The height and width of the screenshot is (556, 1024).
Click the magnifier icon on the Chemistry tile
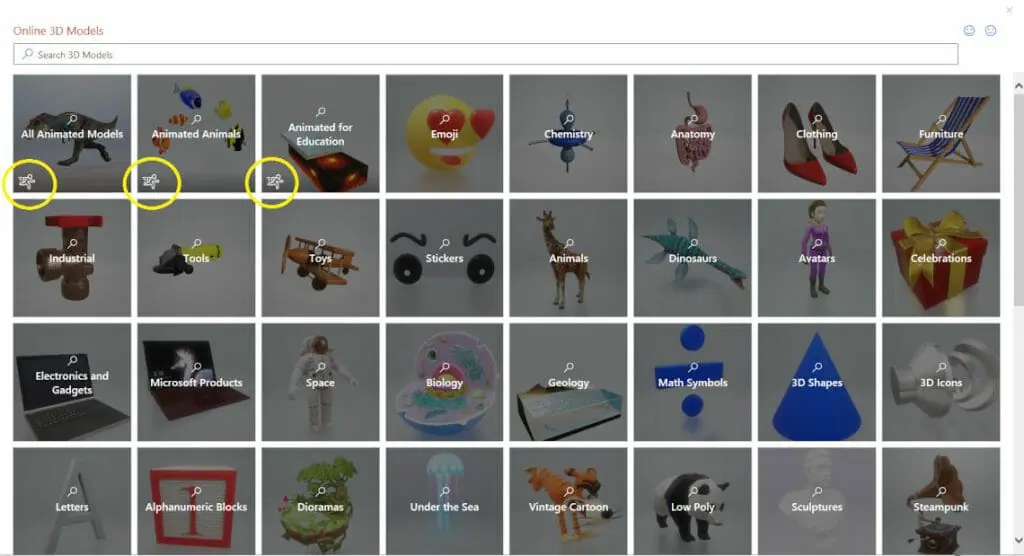pyautogui.click(x=569, y=119)
